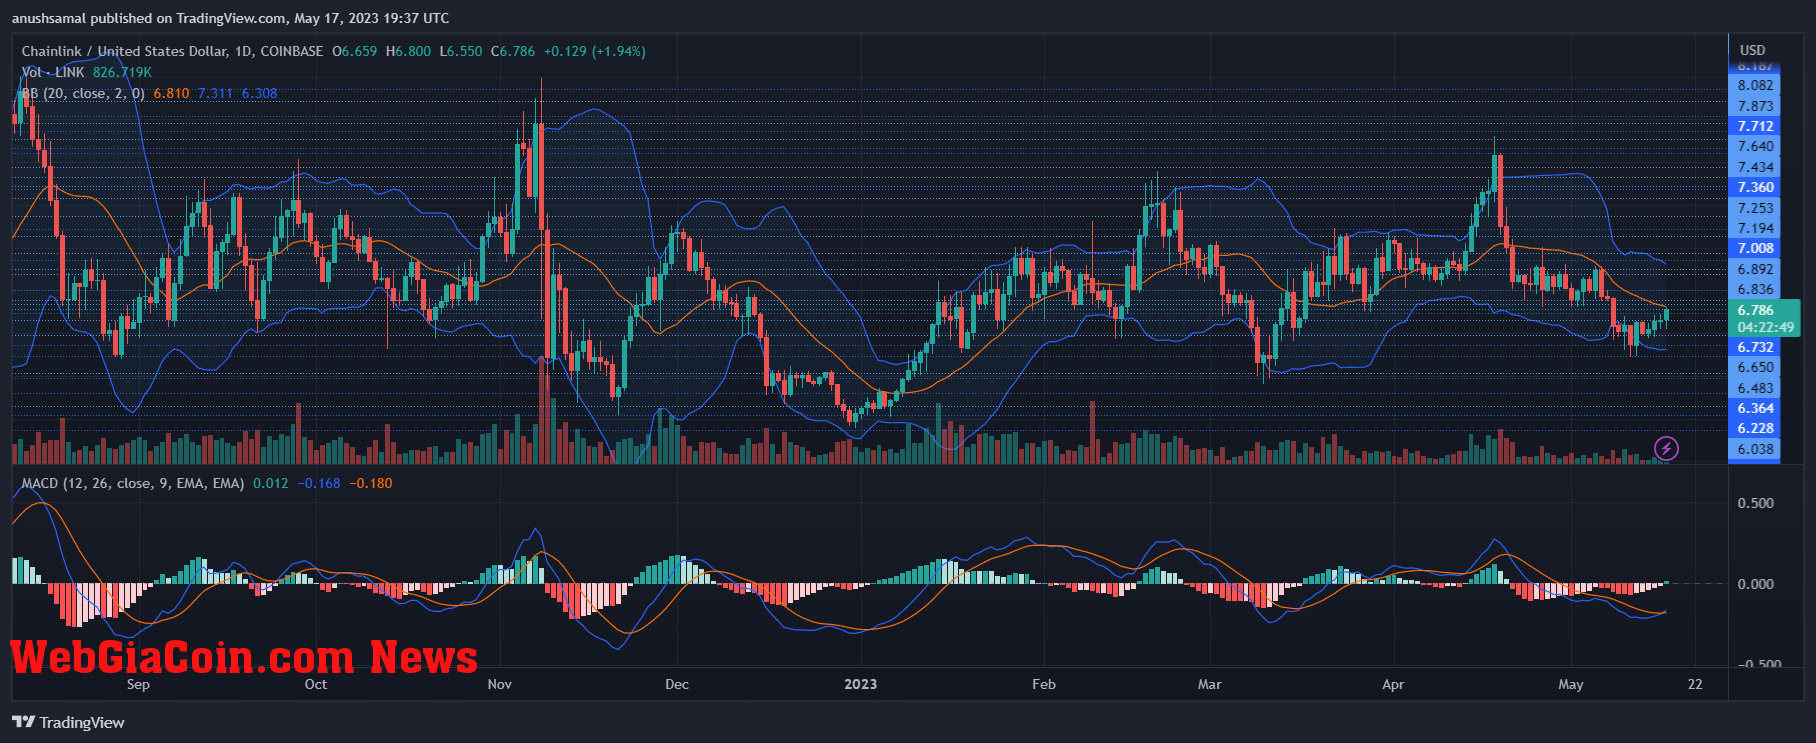Click the 8.082 price level label
The image size is (1816, 743).
click(1756, 85)
